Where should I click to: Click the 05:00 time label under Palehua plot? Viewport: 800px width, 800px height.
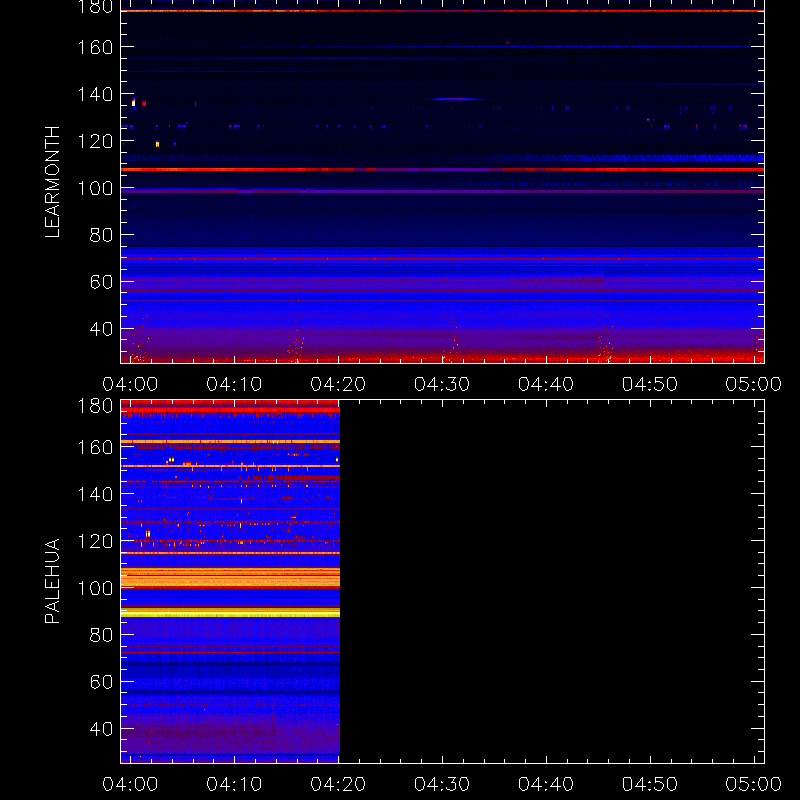pyautogui.click(x=754, y=784)
